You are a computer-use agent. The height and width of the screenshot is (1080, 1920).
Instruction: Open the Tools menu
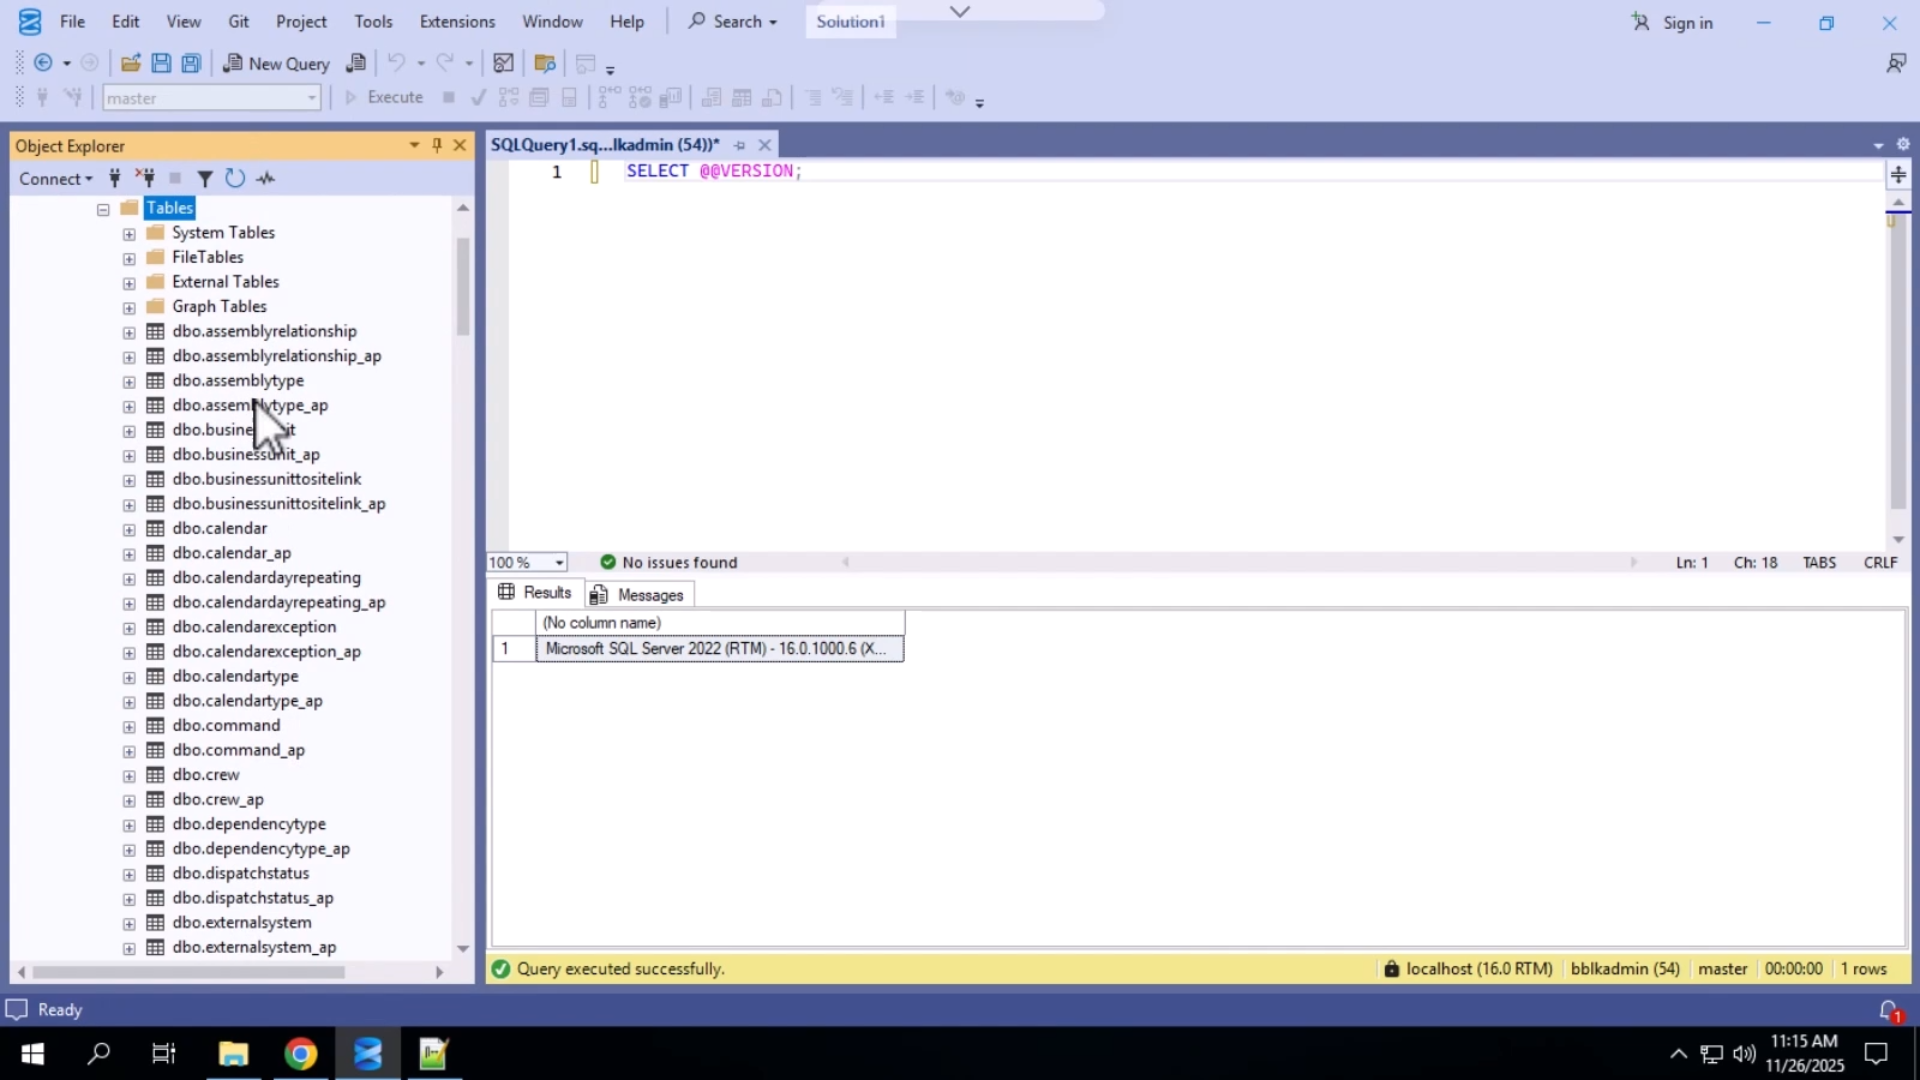(x=373, y=21)
